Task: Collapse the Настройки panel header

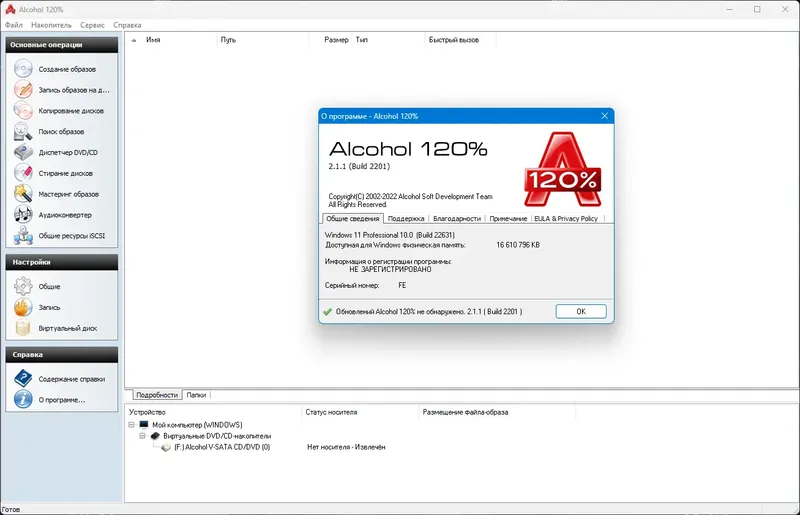Action: click(x=62, y=262)
